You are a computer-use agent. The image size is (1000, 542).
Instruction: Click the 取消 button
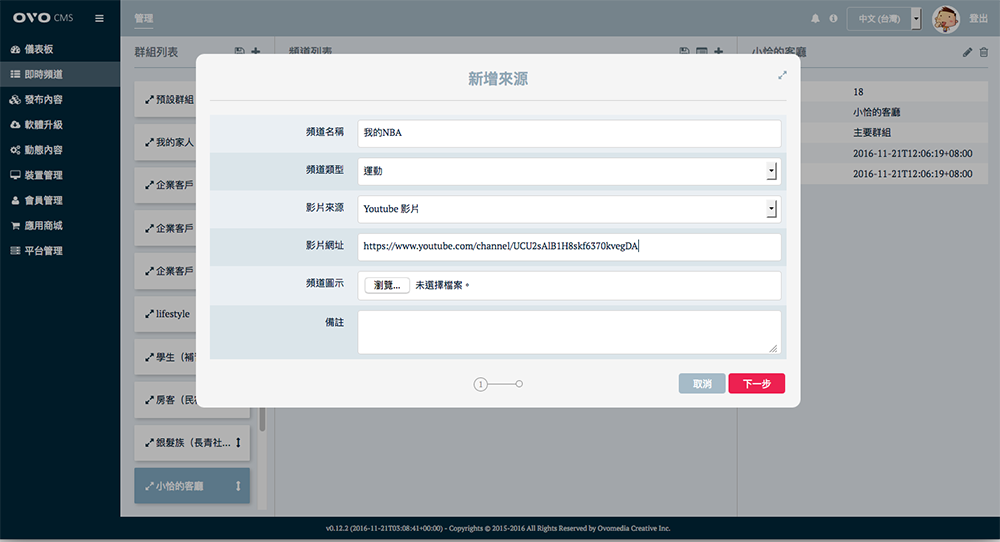coord(701,384)
